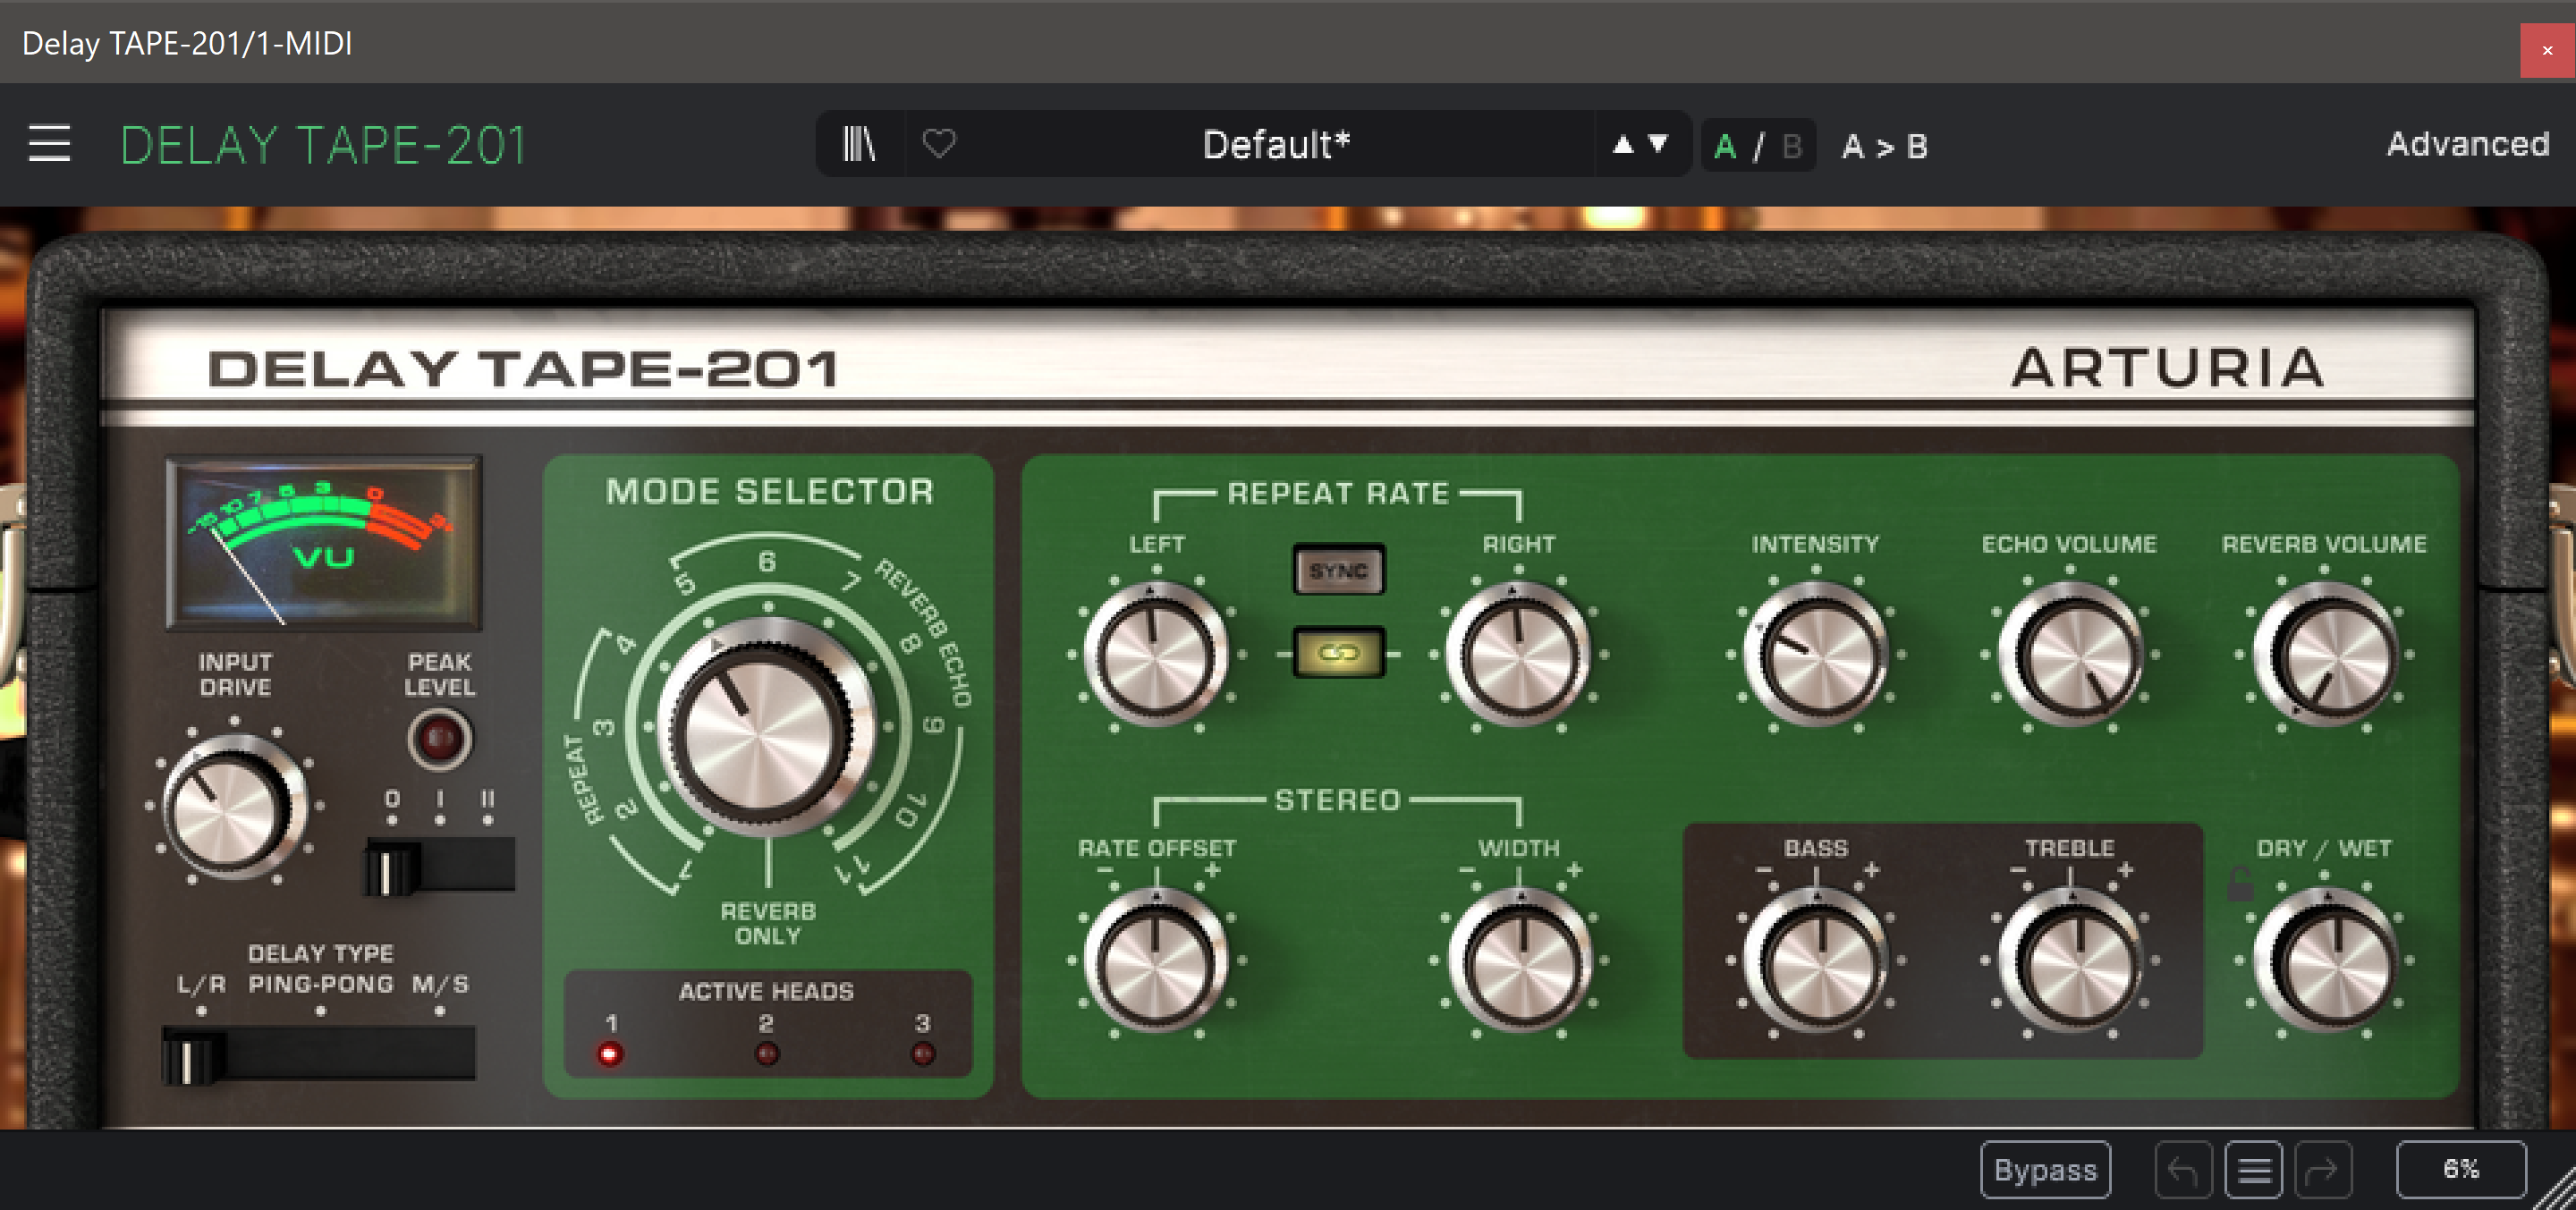Select mode 1 on the selector dial
Viewport: 2576px width, 1210px height.
point(685,870)
